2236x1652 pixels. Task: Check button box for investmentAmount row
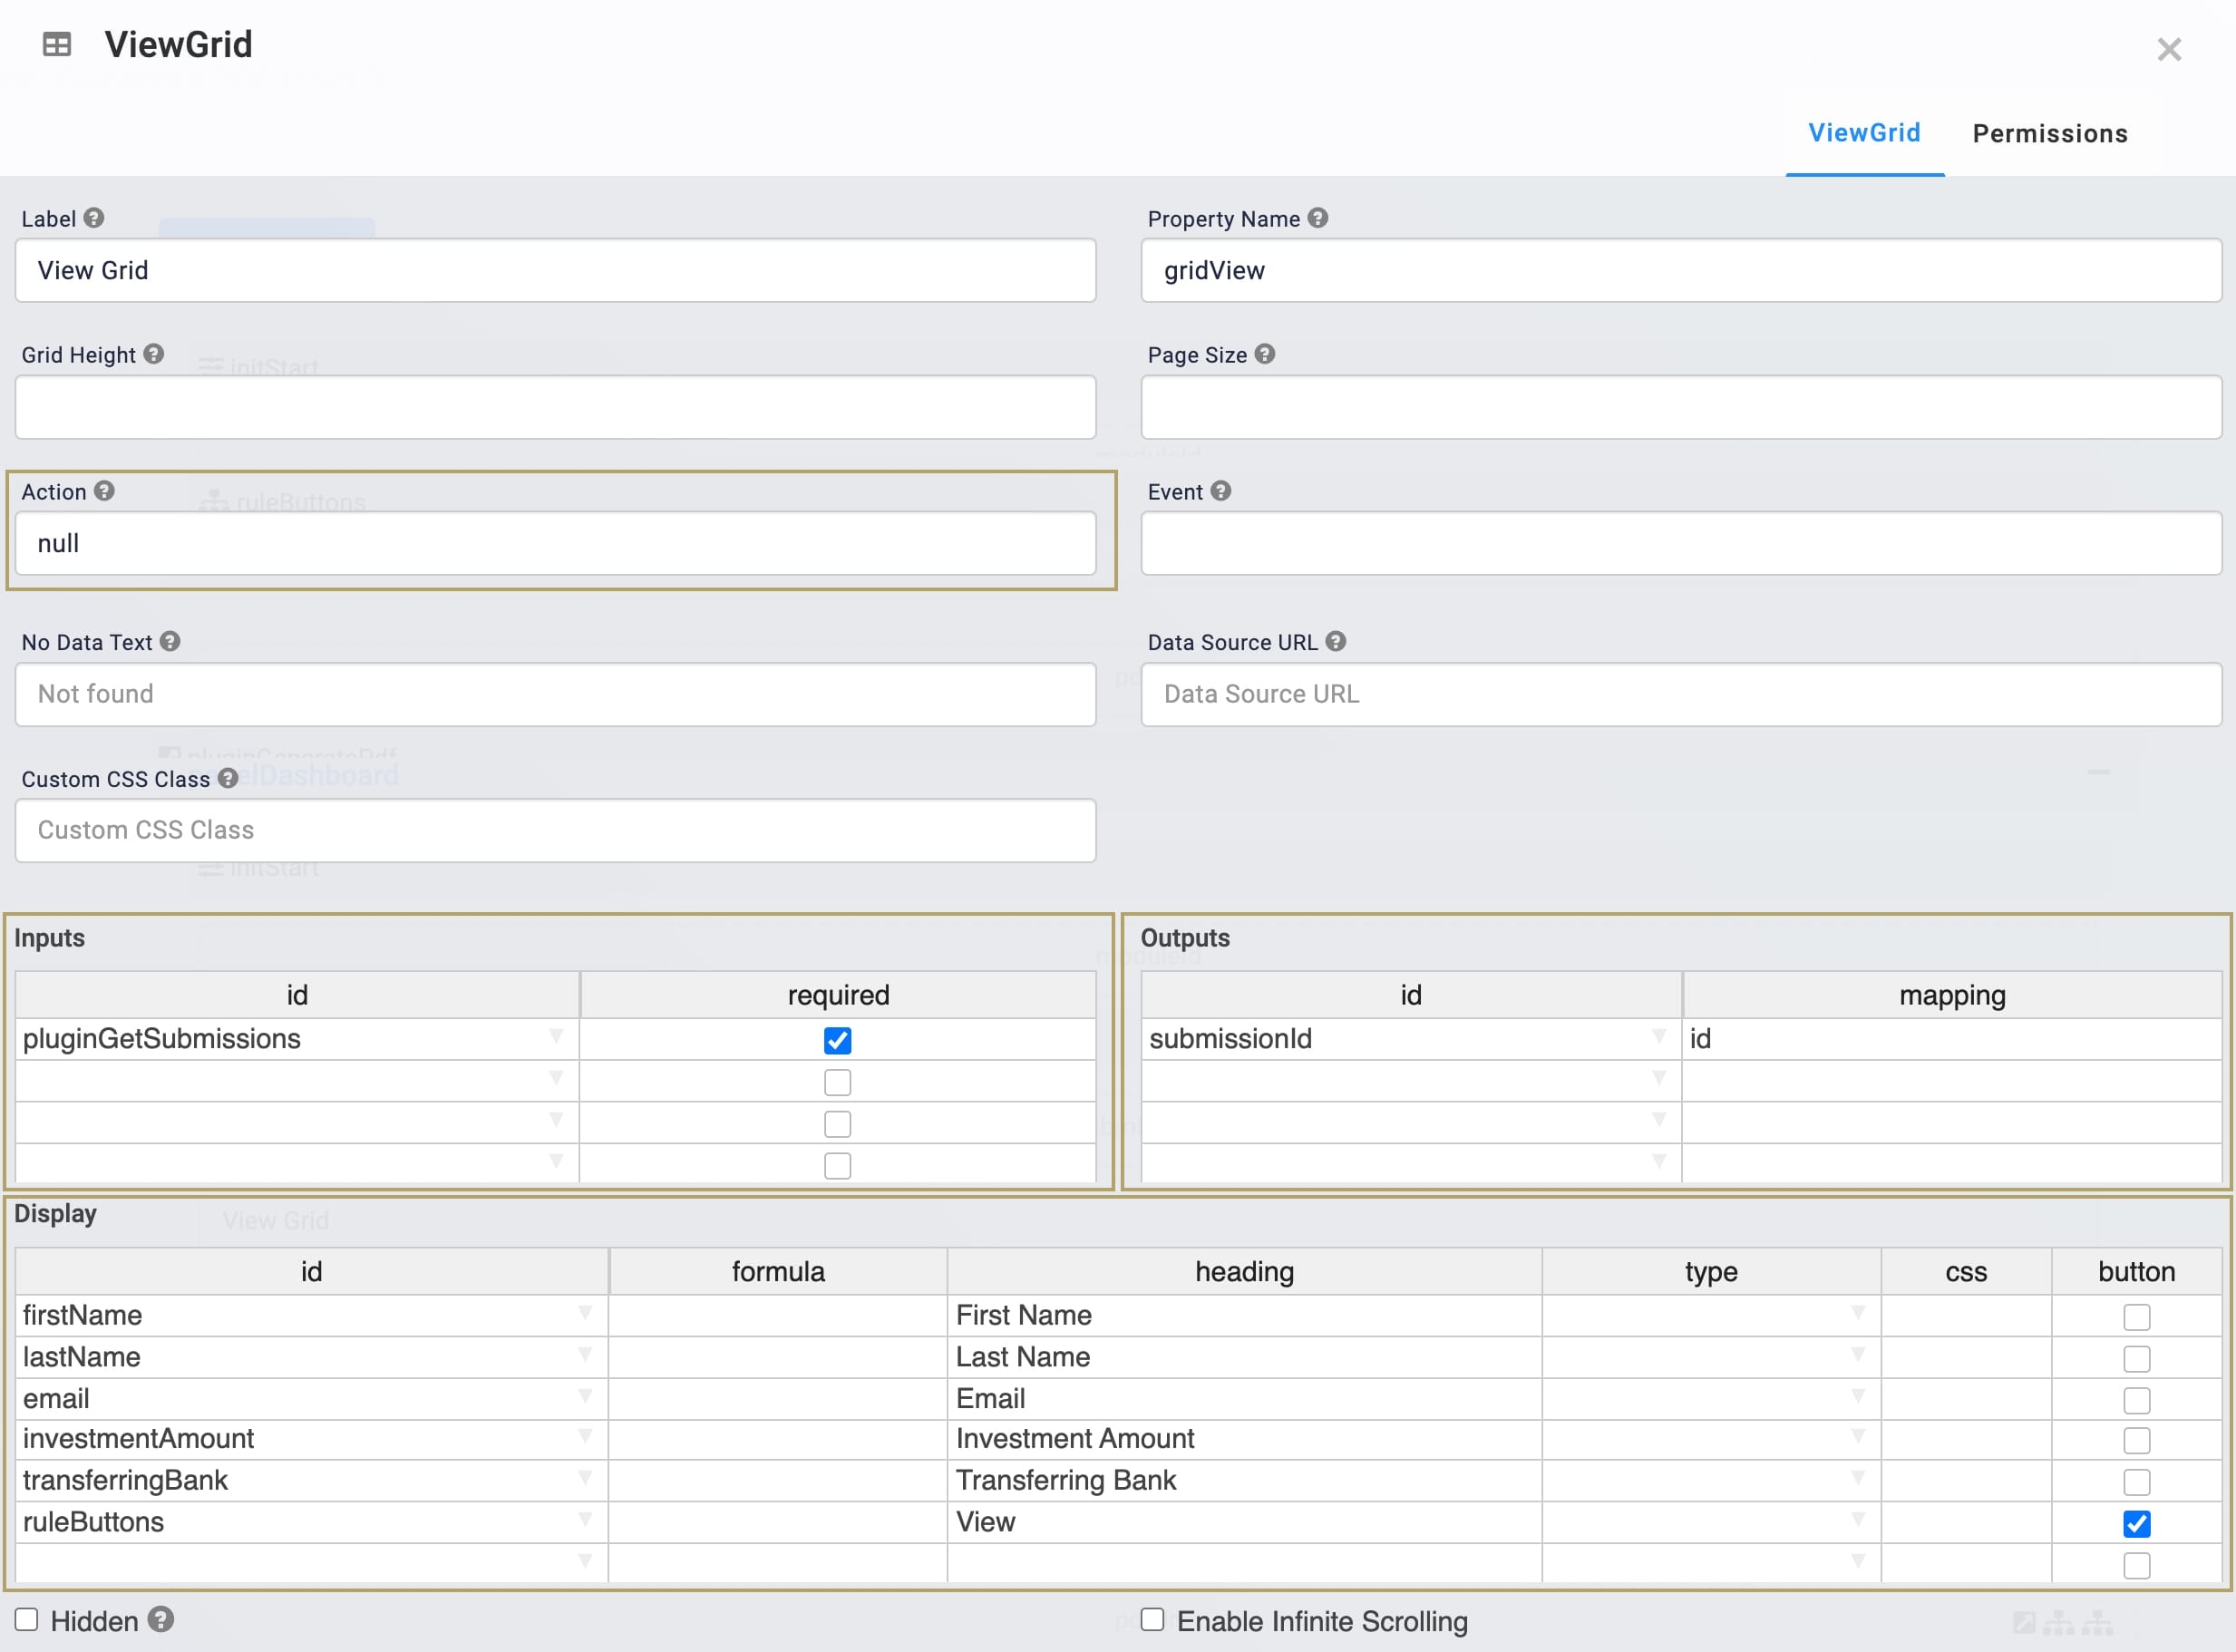tap(2136, 1440)
